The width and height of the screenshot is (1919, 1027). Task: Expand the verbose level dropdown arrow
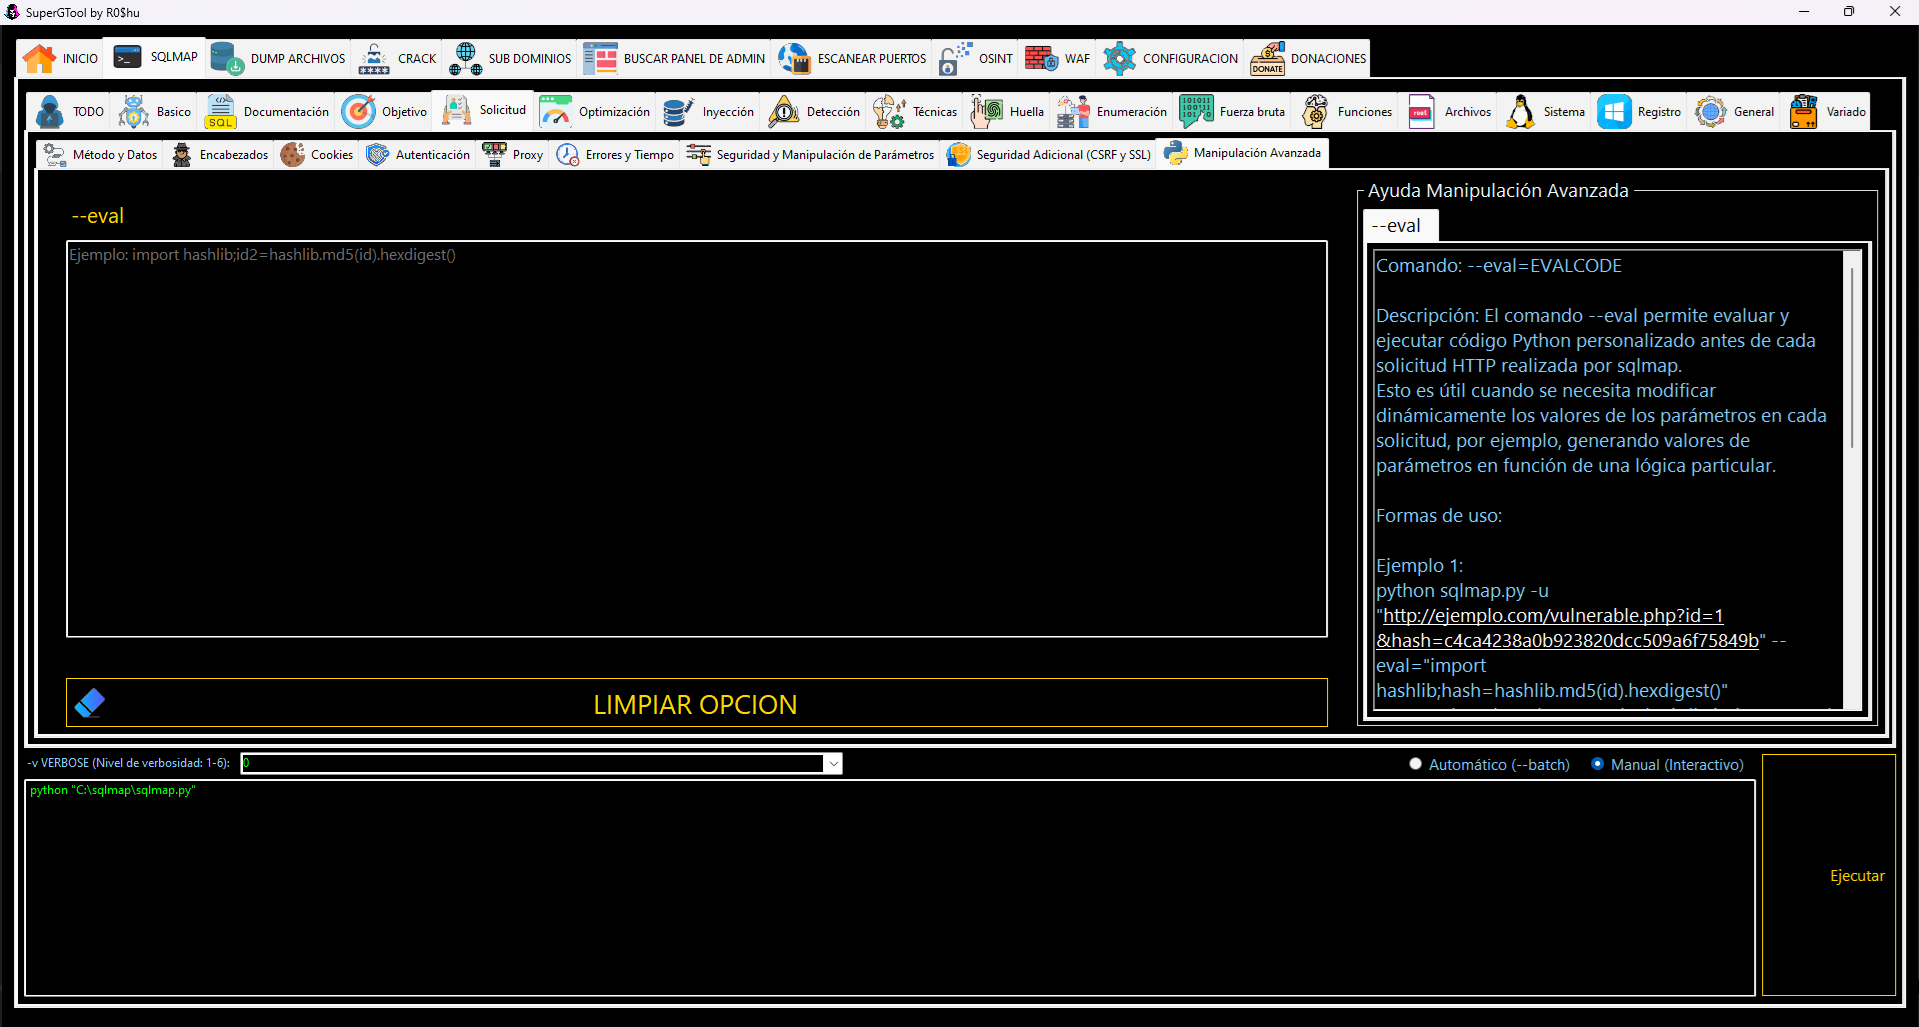coord(833,764)
